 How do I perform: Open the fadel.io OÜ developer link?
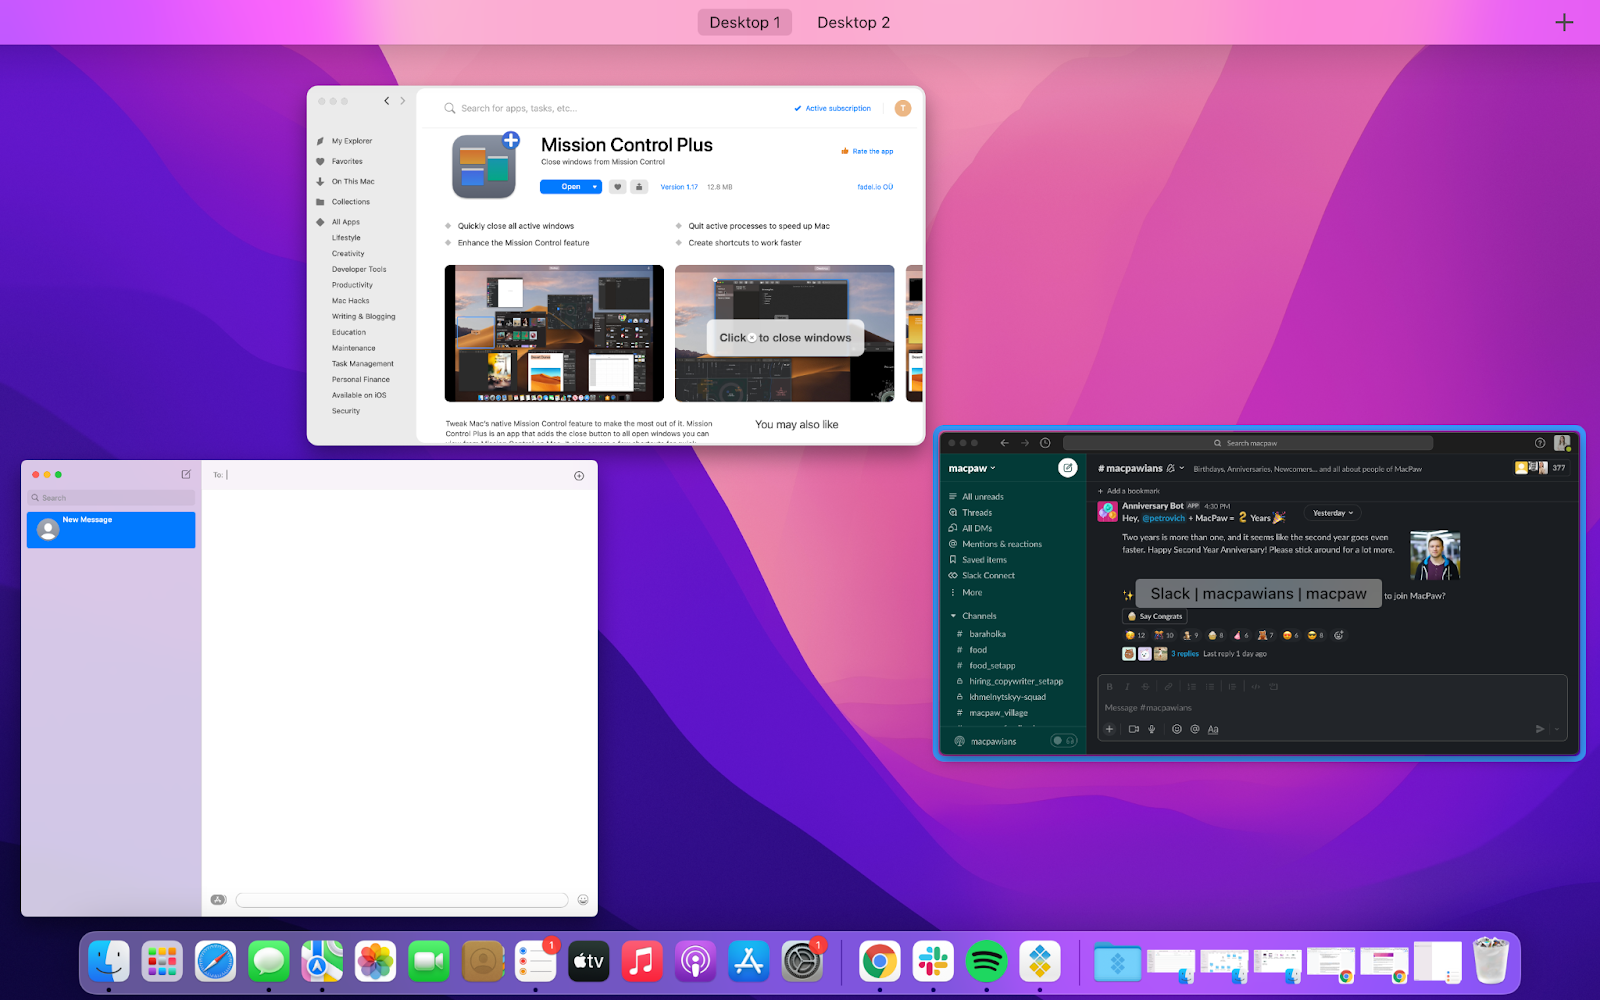pyautogui.click(x=875, y=187)
